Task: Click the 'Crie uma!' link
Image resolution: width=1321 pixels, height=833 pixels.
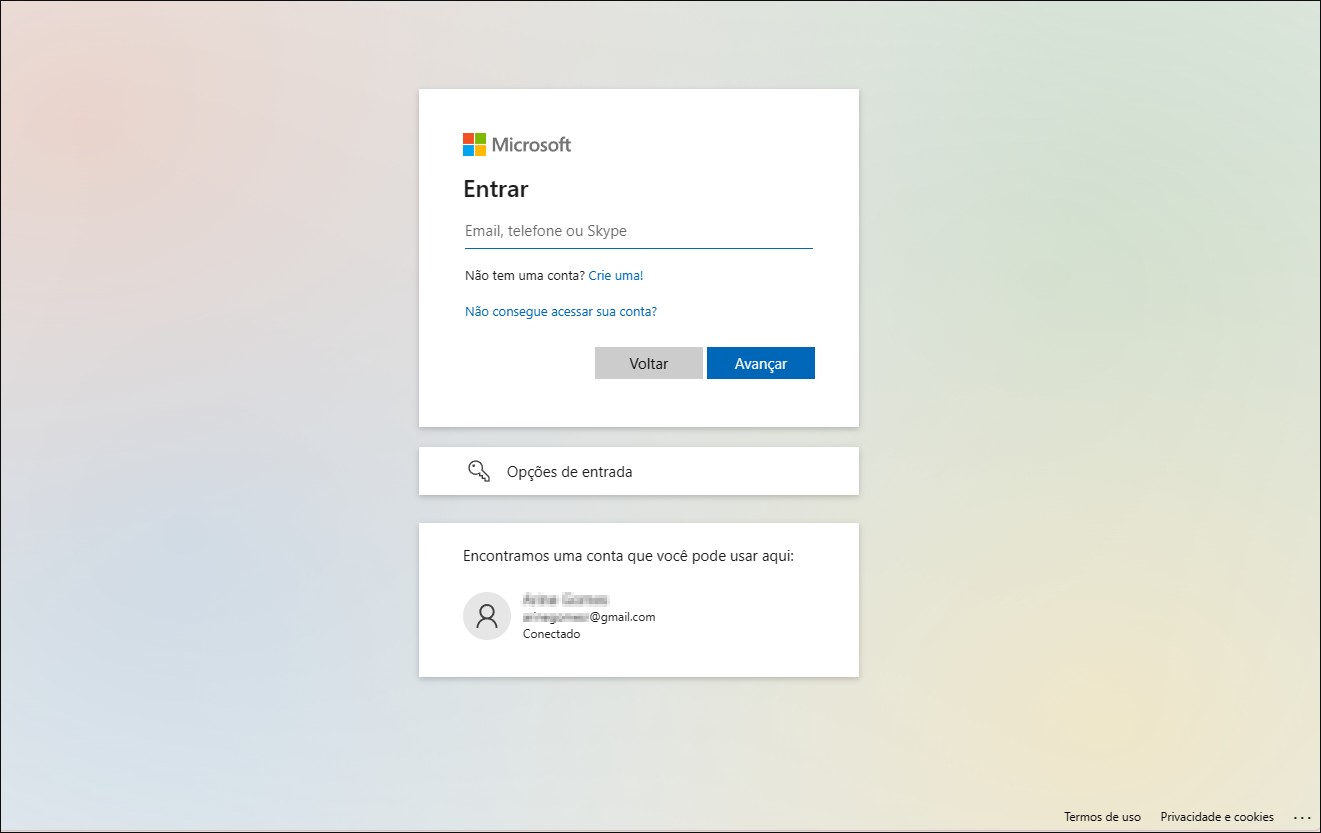Action: coord(615,275)
